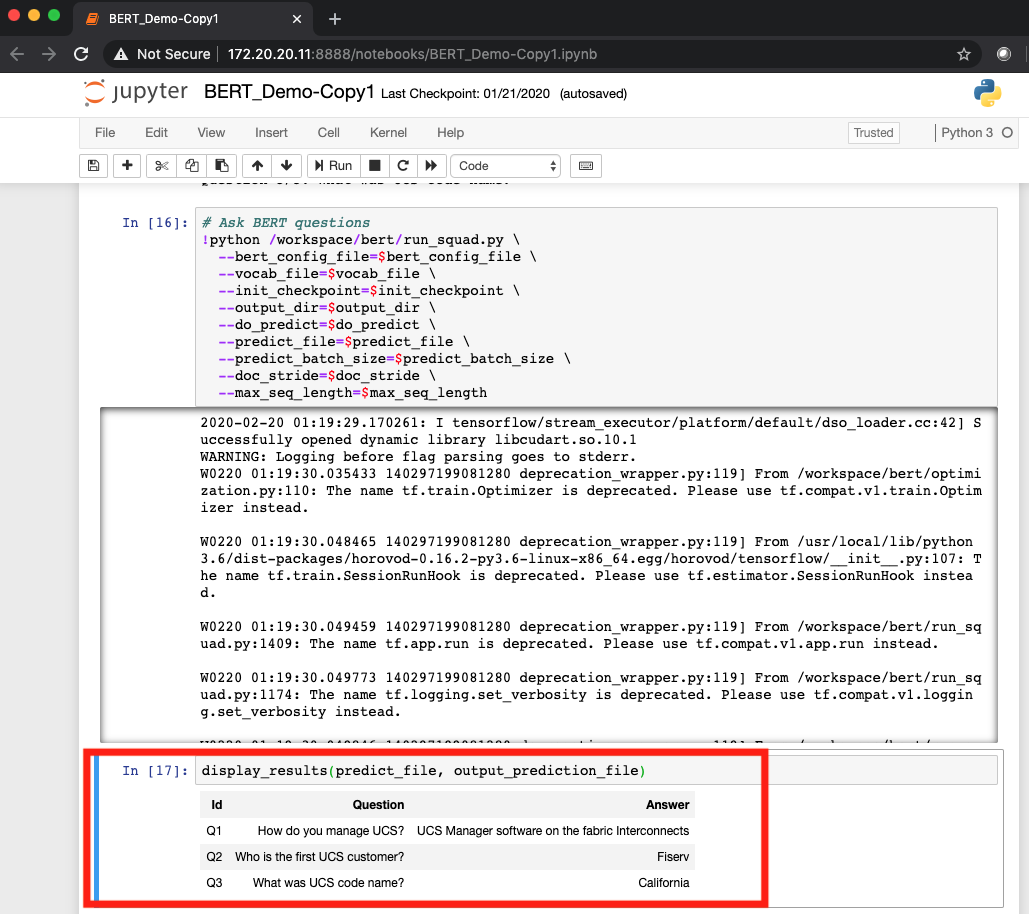Interrupt the kernel with the stop icon
This screenshot has height=914, width=1029.
tap(375, 165)
